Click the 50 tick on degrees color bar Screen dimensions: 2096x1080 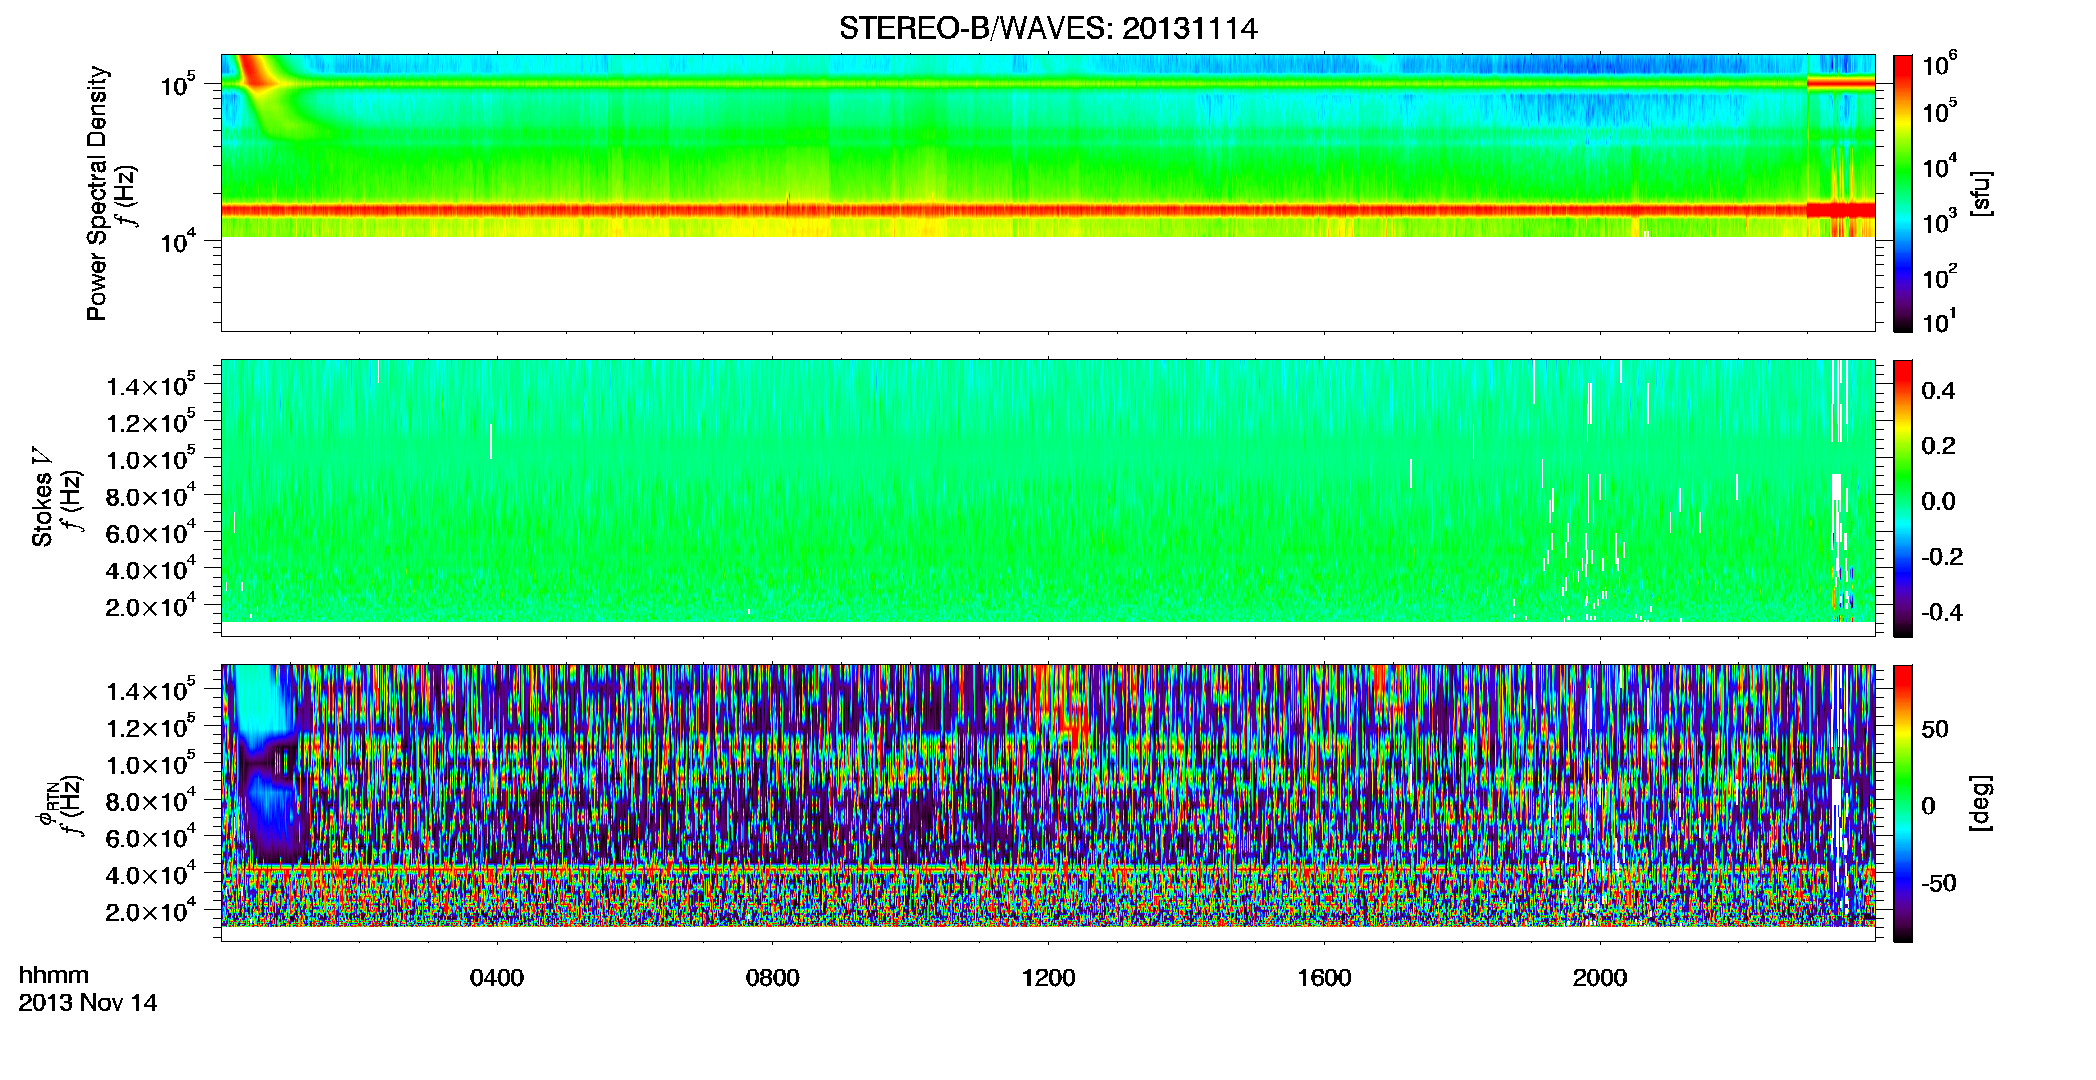pos(1935,729)
